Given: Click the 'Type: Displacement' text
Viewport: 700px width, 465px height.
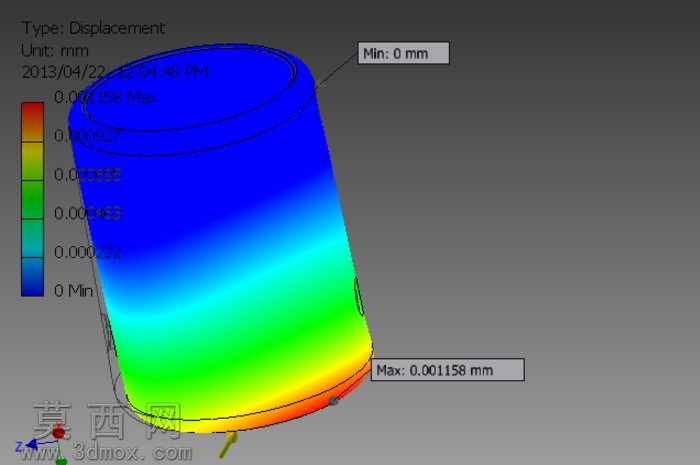Looking at the screenshot, I should point(94,28).
